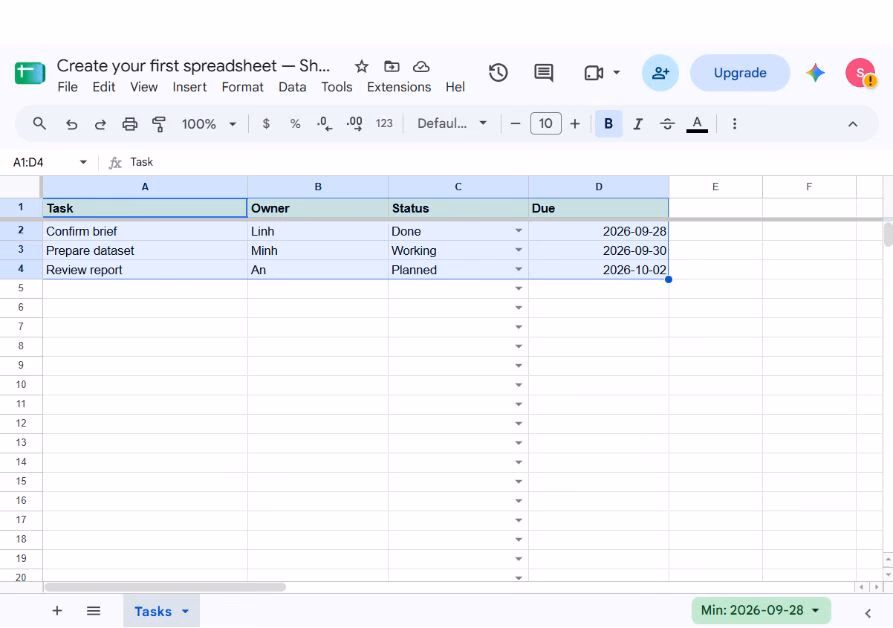Open the Default font dropdown
Image resolution: width=893 pixels, height=628 pixels.
tap(452, 124)
